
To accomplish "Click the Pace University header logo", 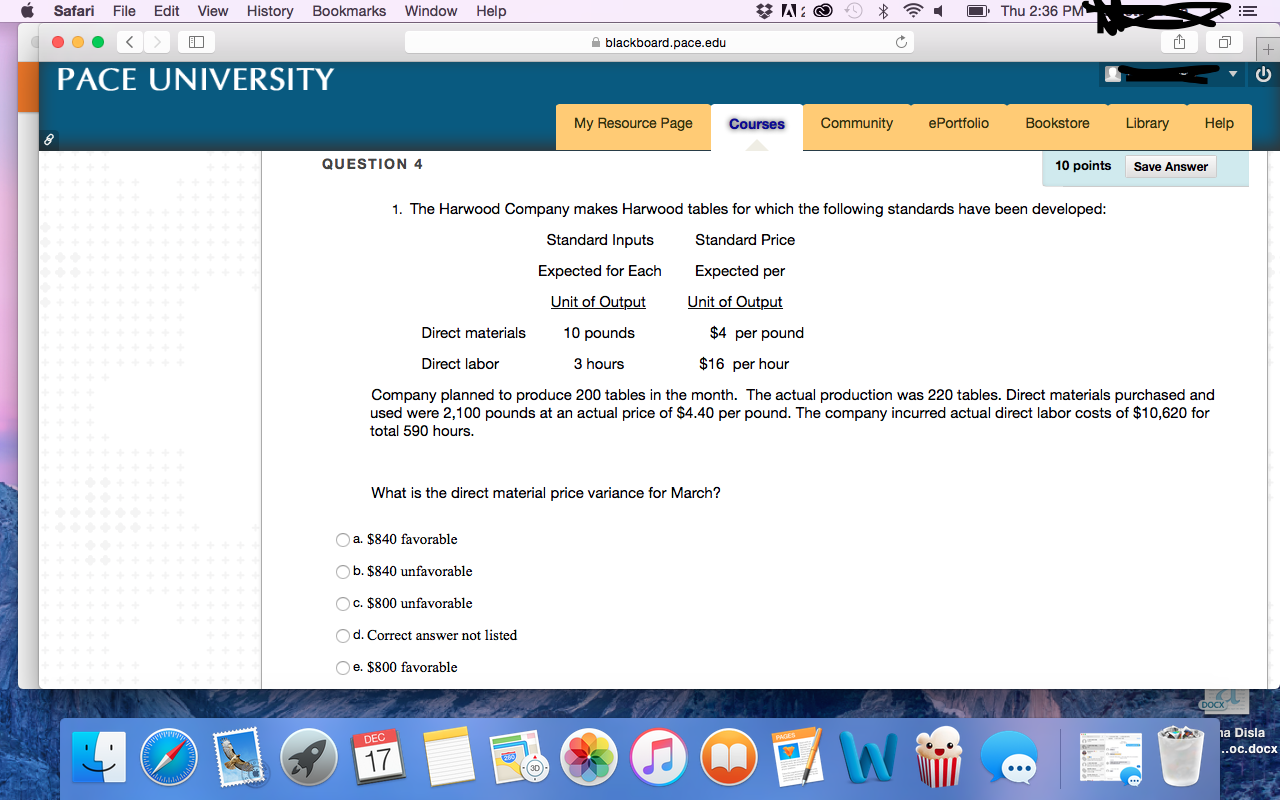I will pyautogui.click(x=195, y=80).
